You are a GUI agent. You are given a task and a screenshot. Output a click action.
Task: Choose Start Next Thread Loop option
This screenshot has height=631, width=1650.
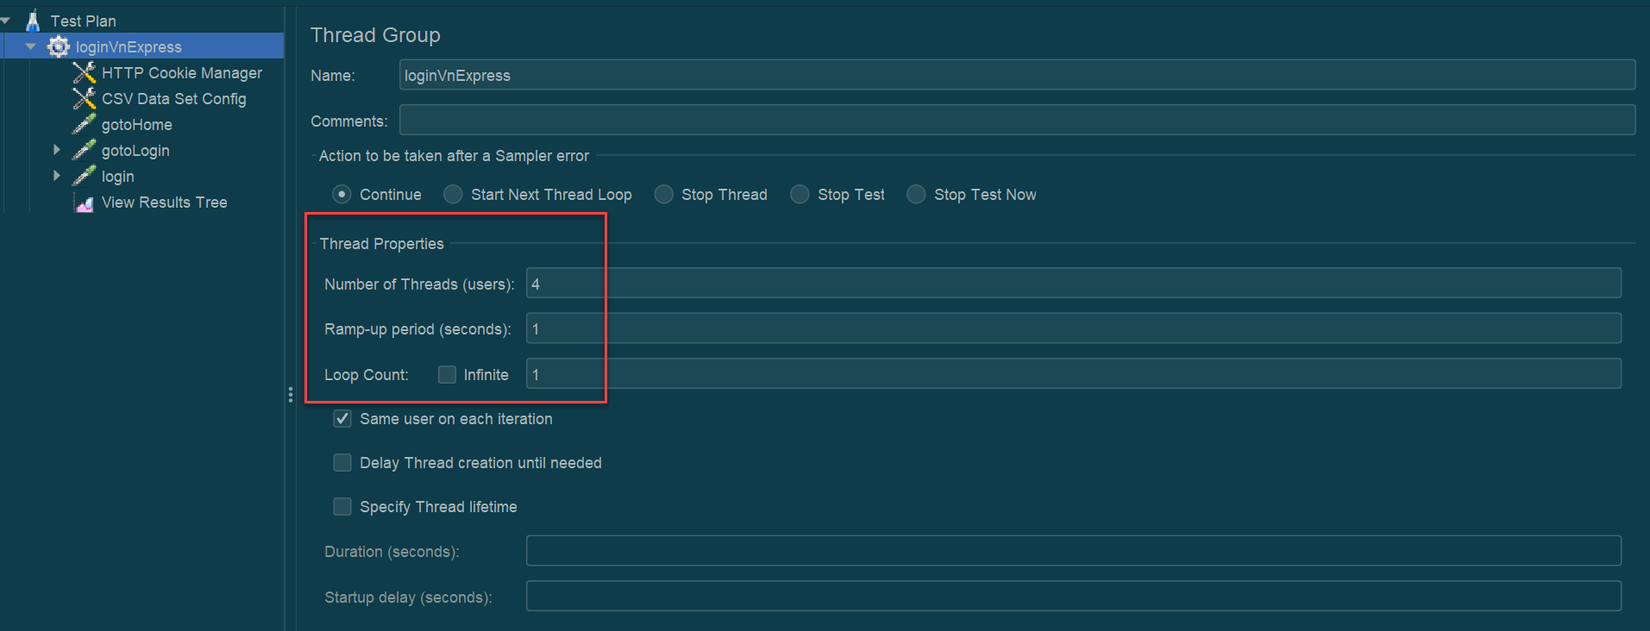click(x=453, y=194)
